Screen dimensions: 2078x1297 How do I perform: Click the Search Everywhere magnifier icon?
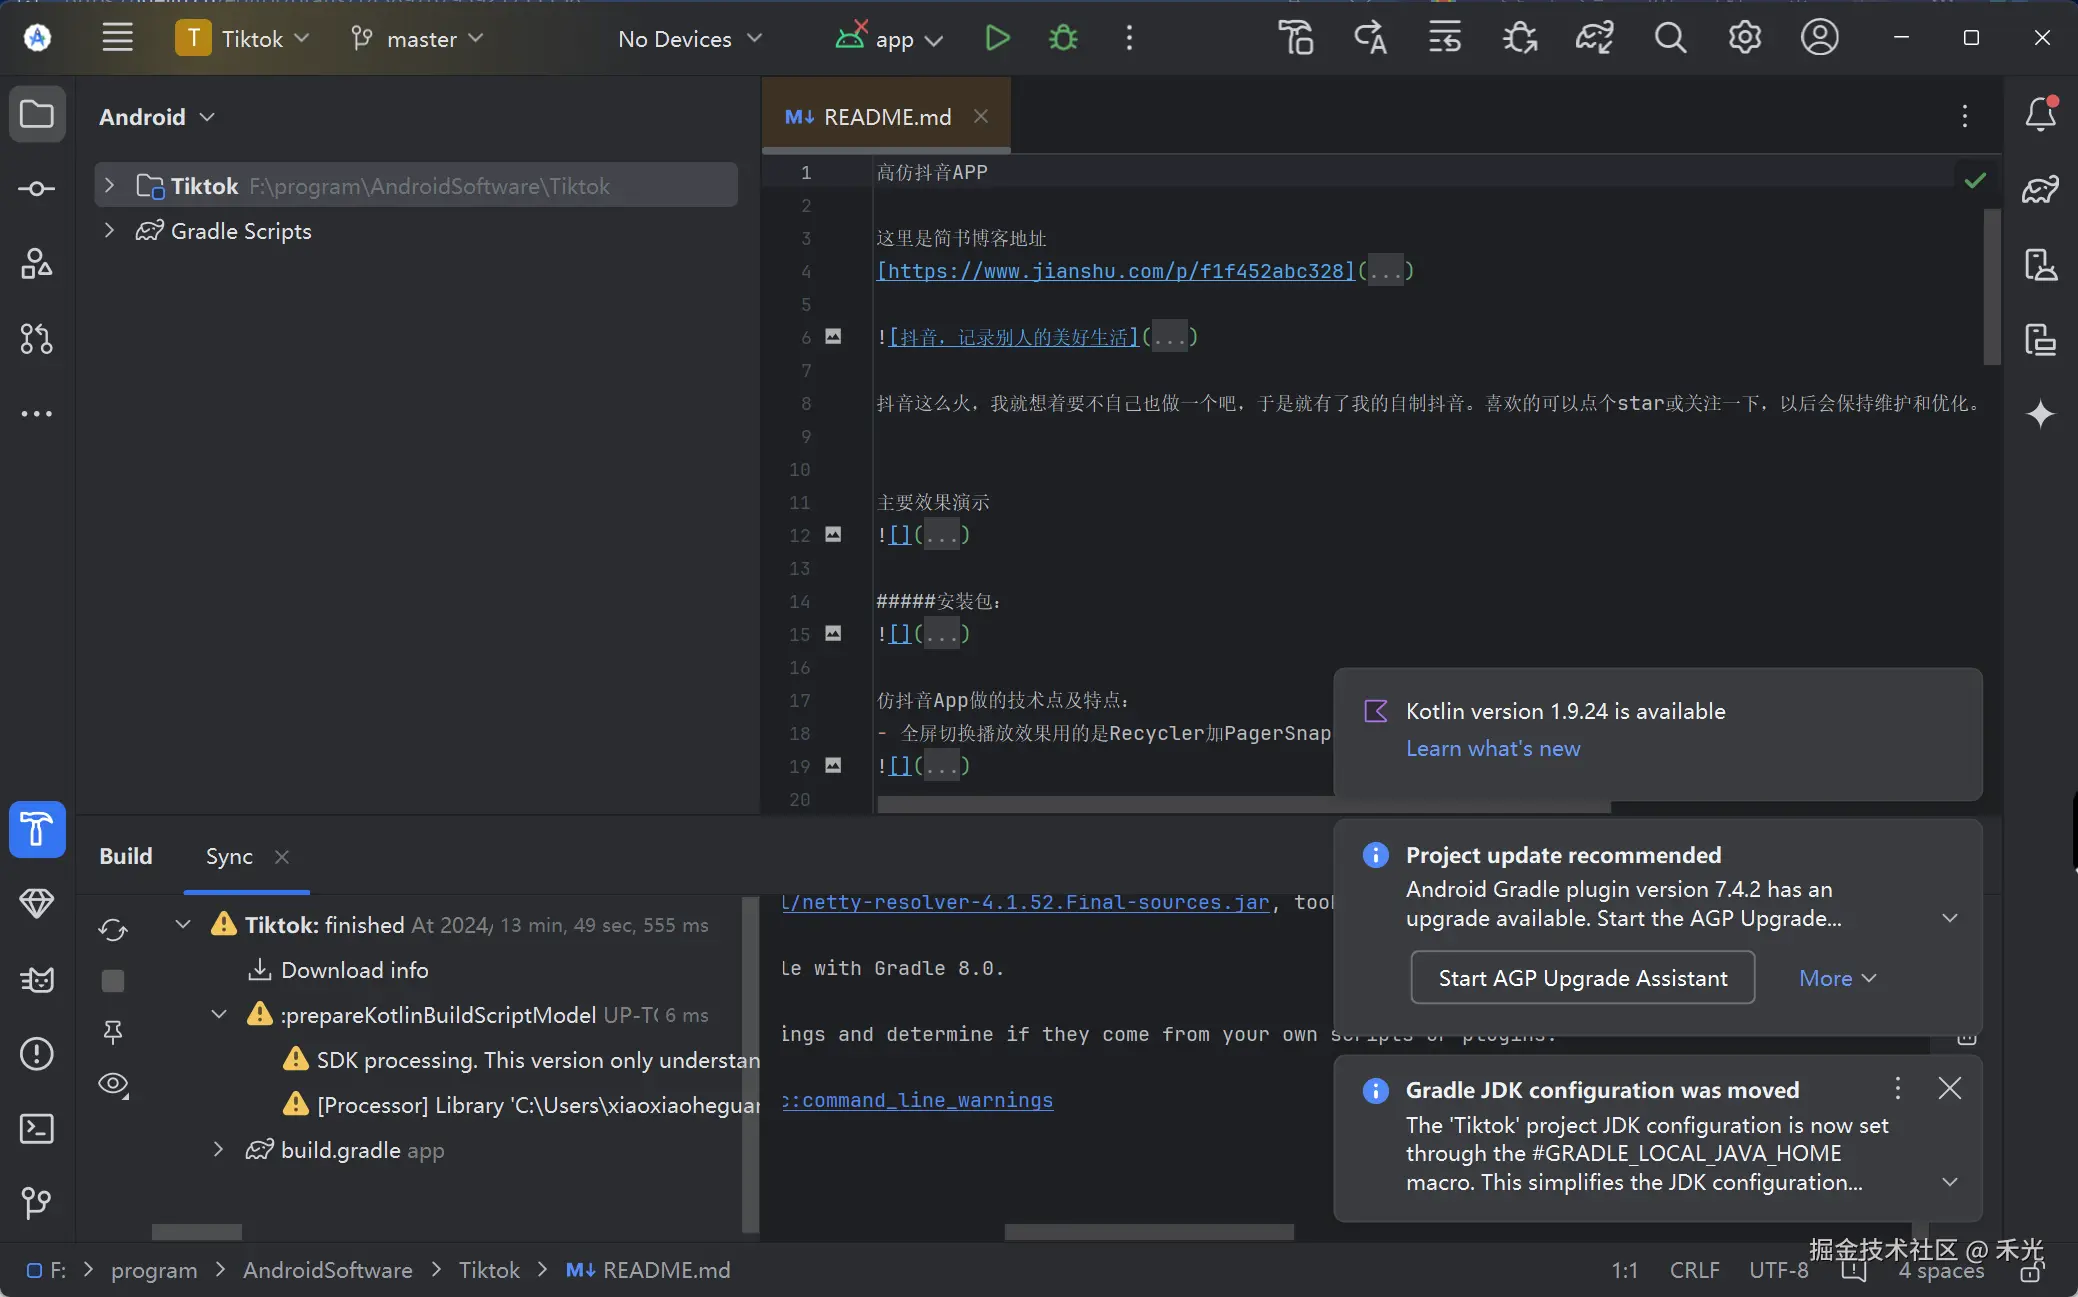pos(1669,39)
